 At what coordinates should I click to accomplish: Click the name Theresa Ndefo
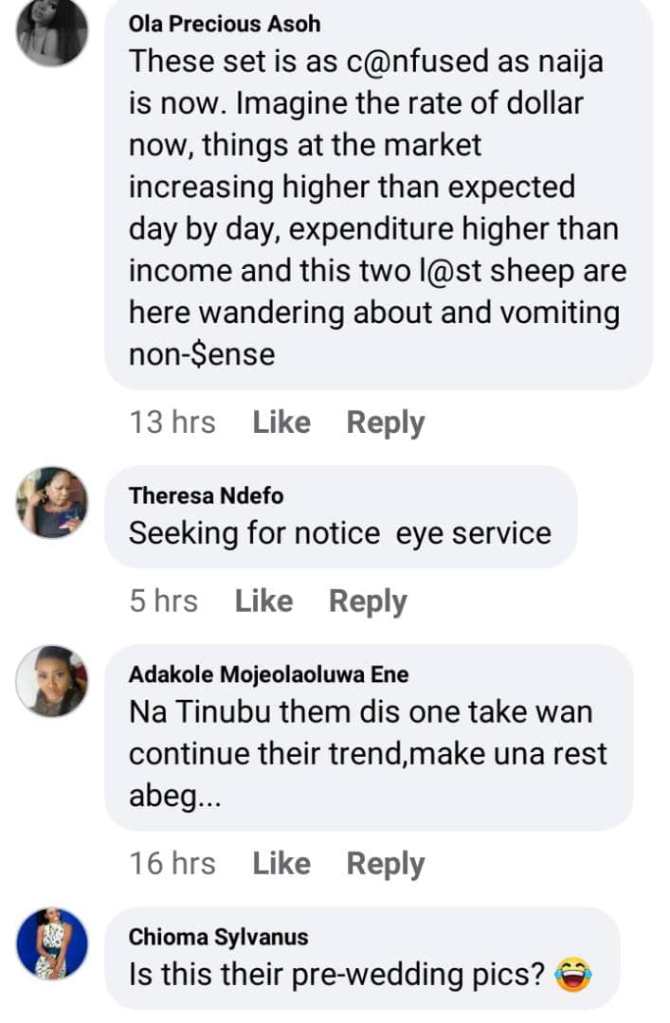(x=206, y=495)
